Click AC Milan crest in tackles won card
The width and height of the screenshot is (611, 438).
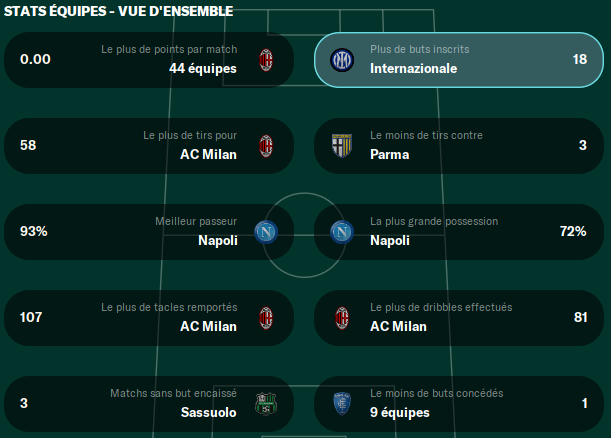click(x=266, y=318)
